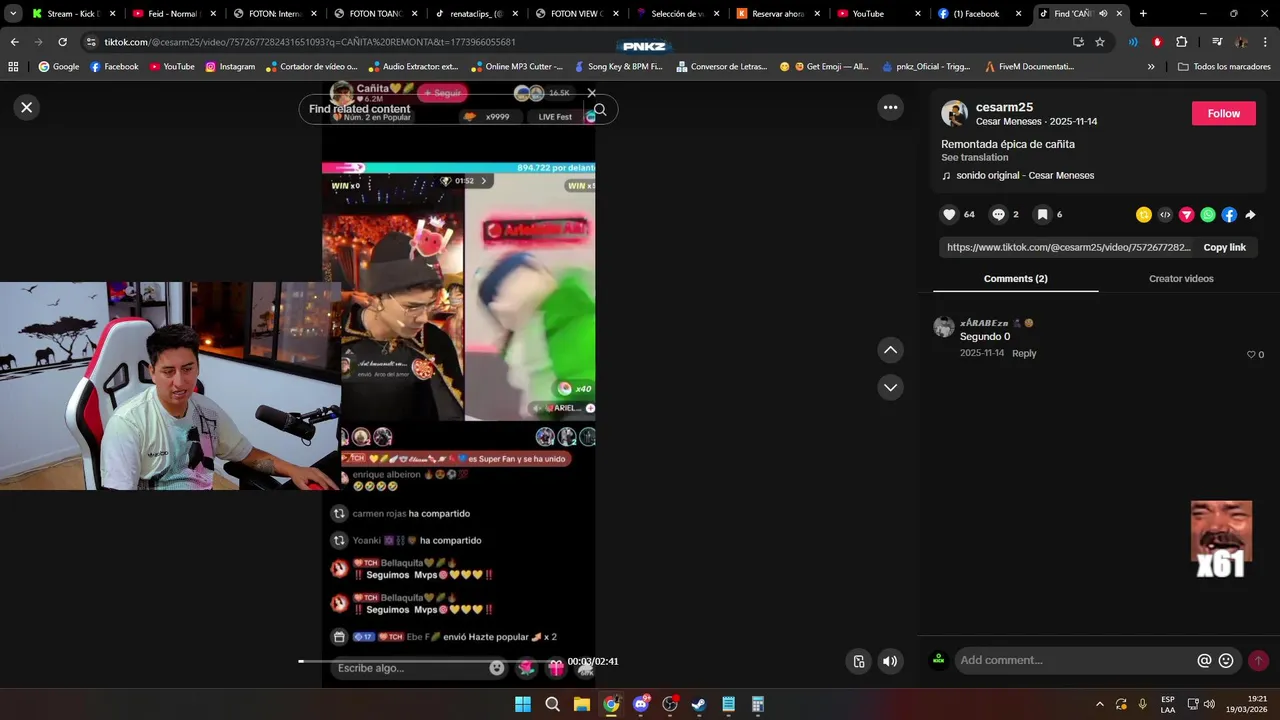Switch to the Feid - Normal YouTube browser tab

pyautogui.click(x=172, y=14)
